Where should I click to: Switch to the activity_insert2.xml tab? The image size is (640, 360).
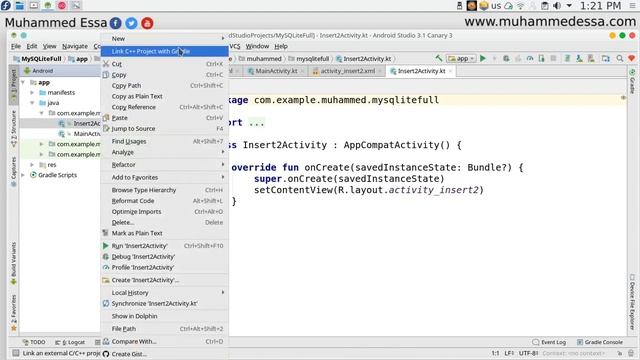click(x=347, y=71)
